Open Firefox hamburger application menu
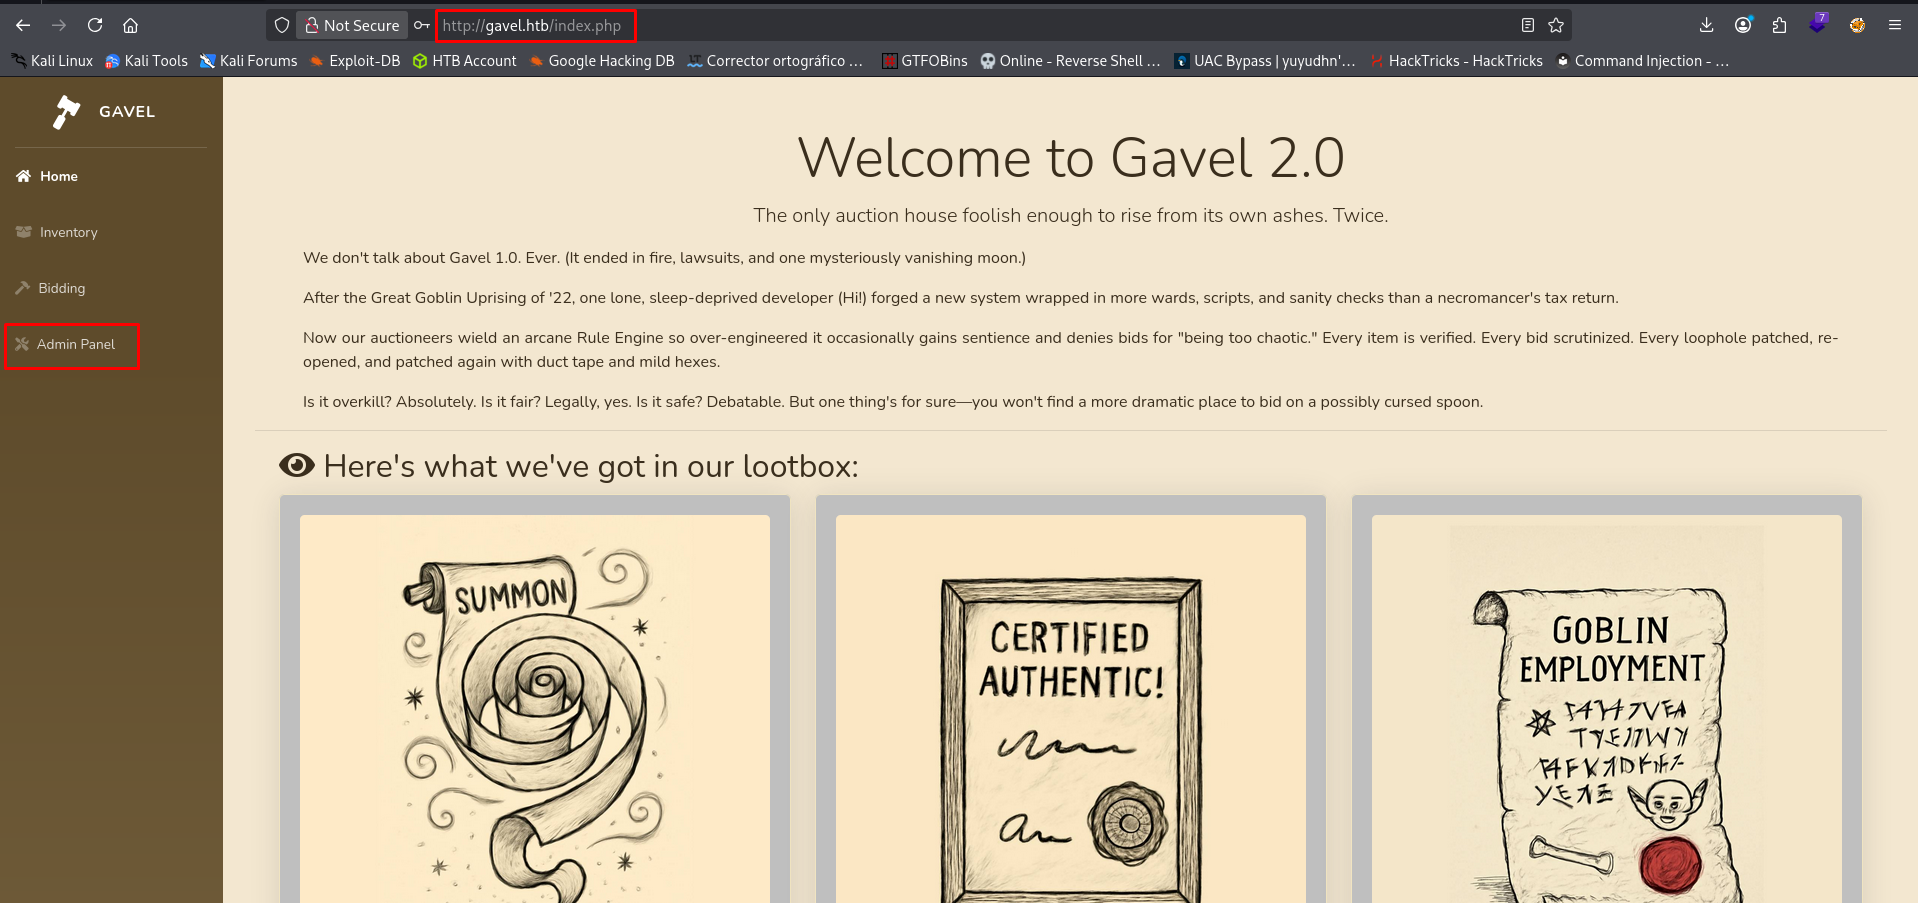 tap(1894, 25)
